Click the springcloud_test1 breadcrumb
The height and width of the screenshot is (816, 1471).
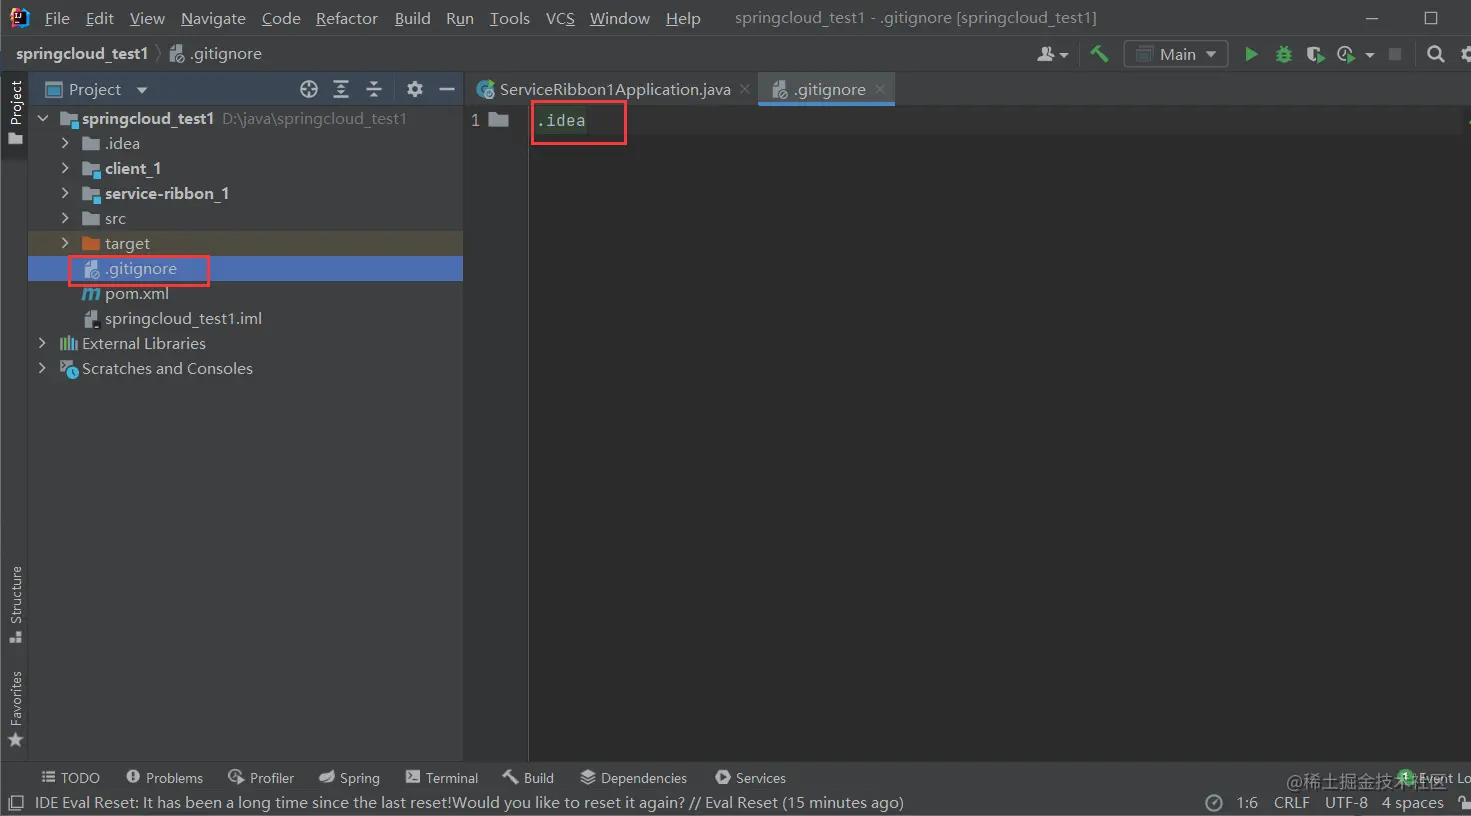click(x=82, y=54)
